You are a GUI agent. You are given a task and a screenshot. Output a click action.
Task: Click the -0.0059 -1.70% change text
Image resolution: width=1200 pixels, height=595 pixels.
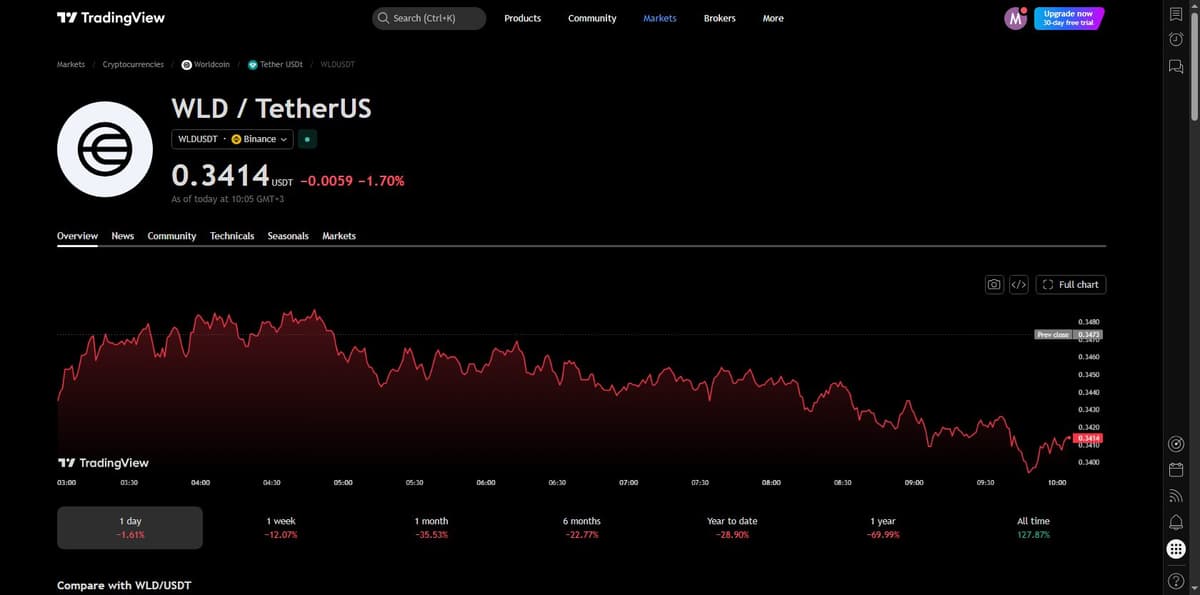click(x=352, y=181)
